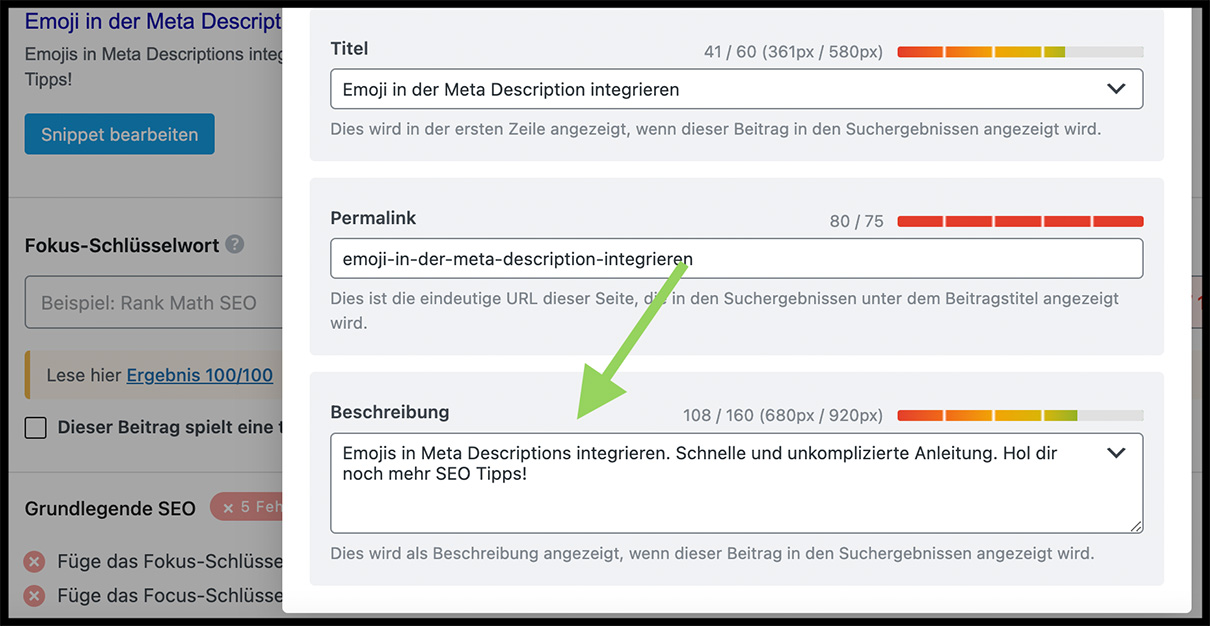
Task: Open the Titel field dropdown chevron
Action: tap(1116, 89)
